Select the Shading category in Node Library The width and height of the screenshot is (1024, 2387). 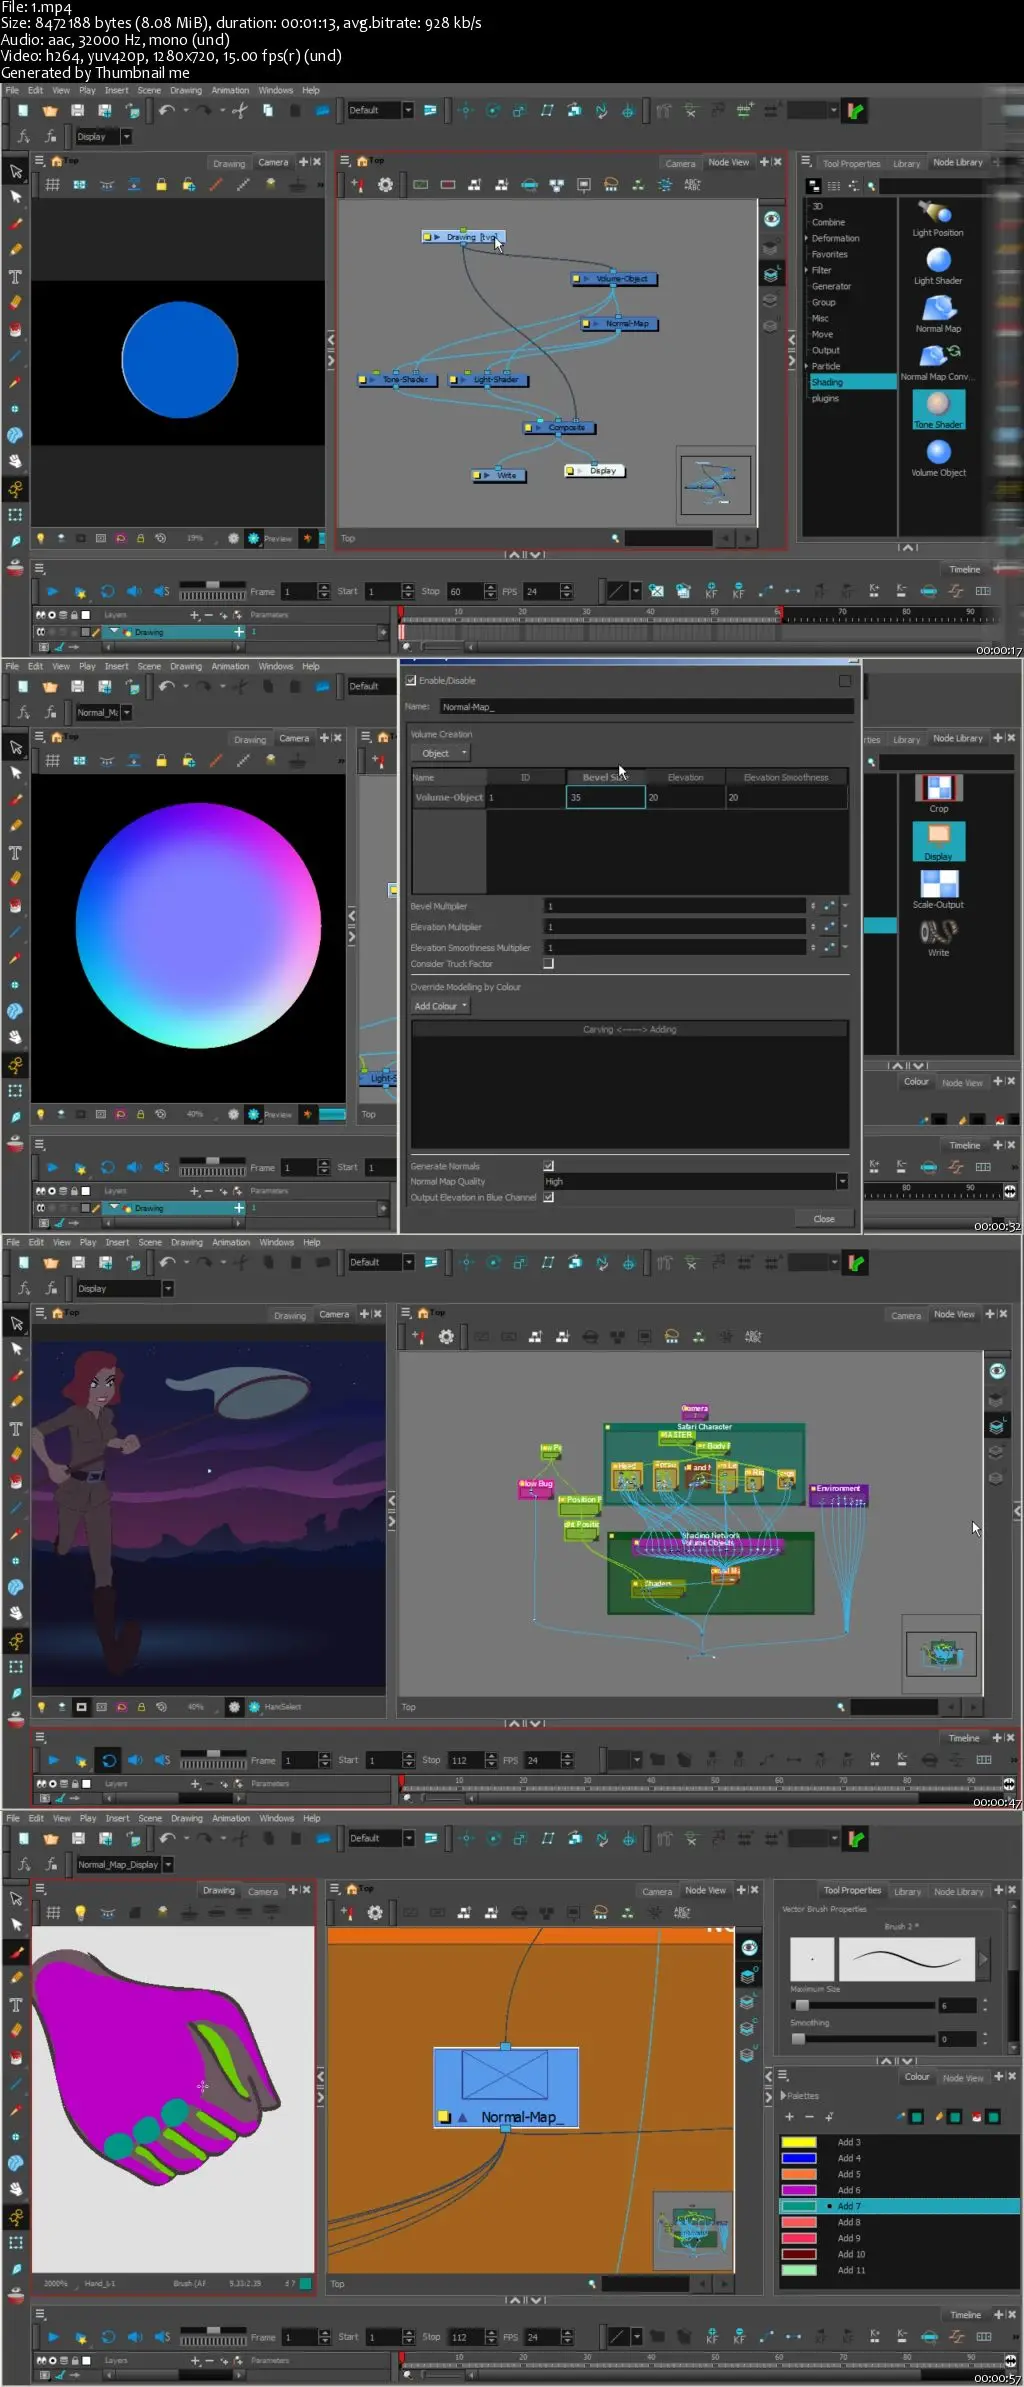852,382
